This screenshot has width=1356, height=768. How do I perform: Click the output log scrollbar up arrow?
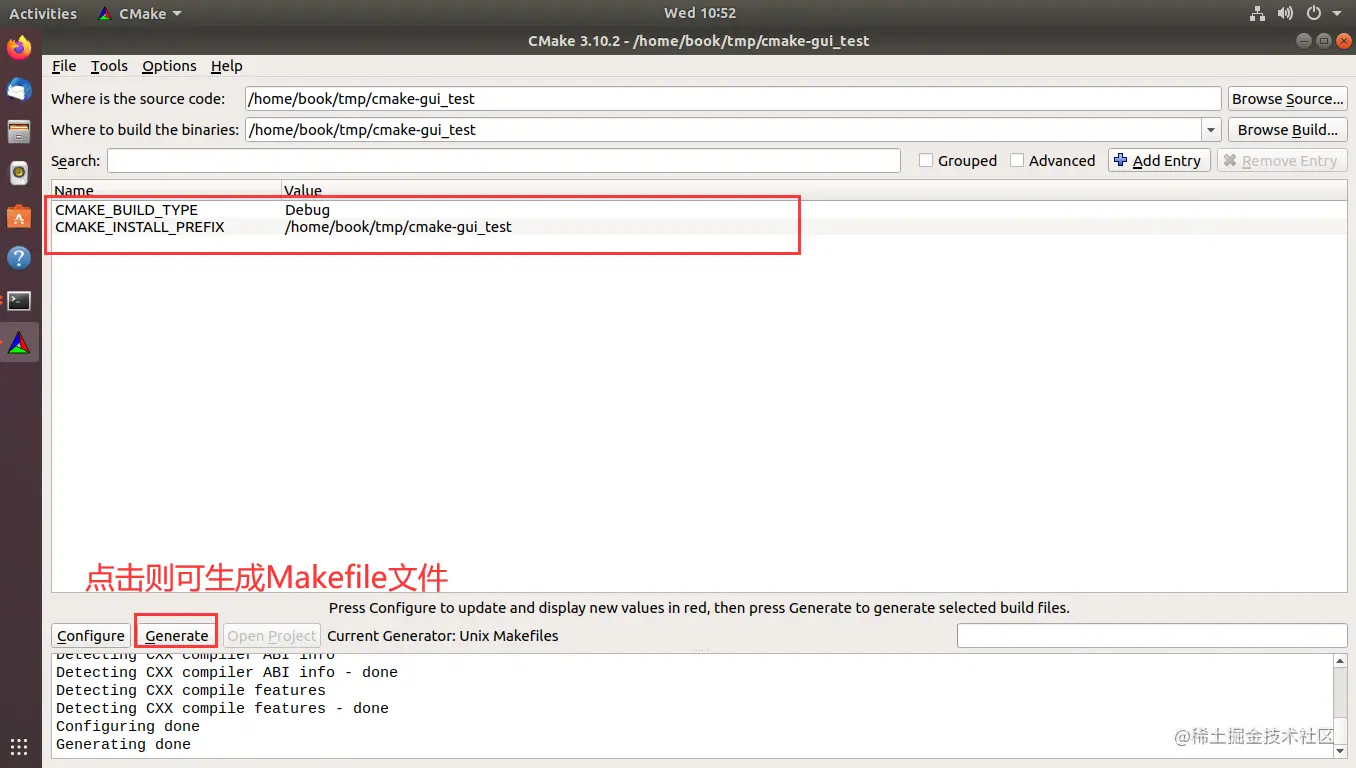pyautogui.click(x=1340, y=662)
